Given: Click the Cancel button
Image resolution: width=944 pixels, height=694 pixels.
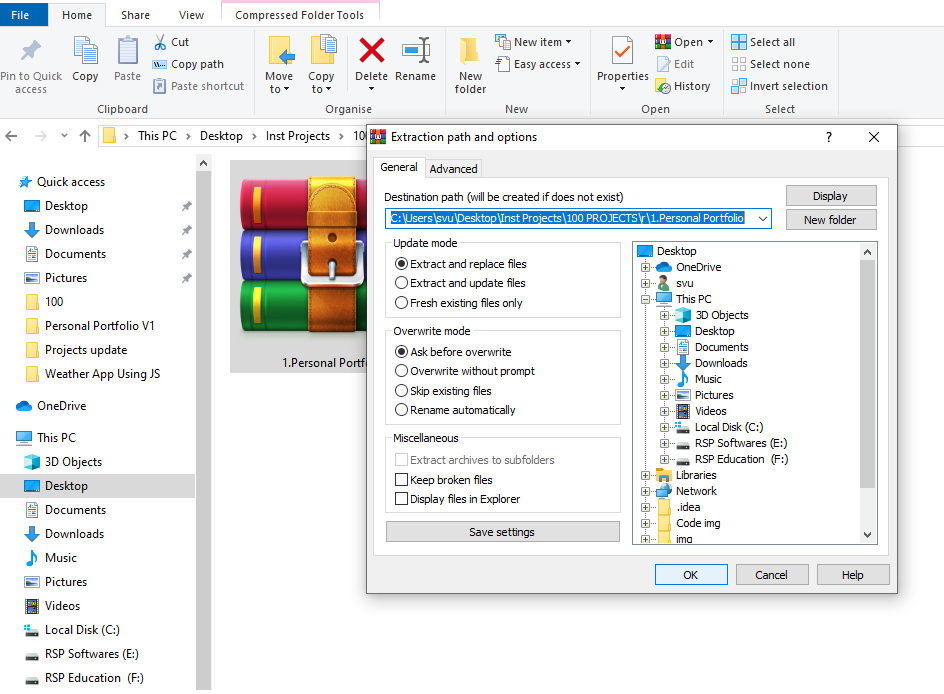Looking at the screenshot, I should (771, 575).
